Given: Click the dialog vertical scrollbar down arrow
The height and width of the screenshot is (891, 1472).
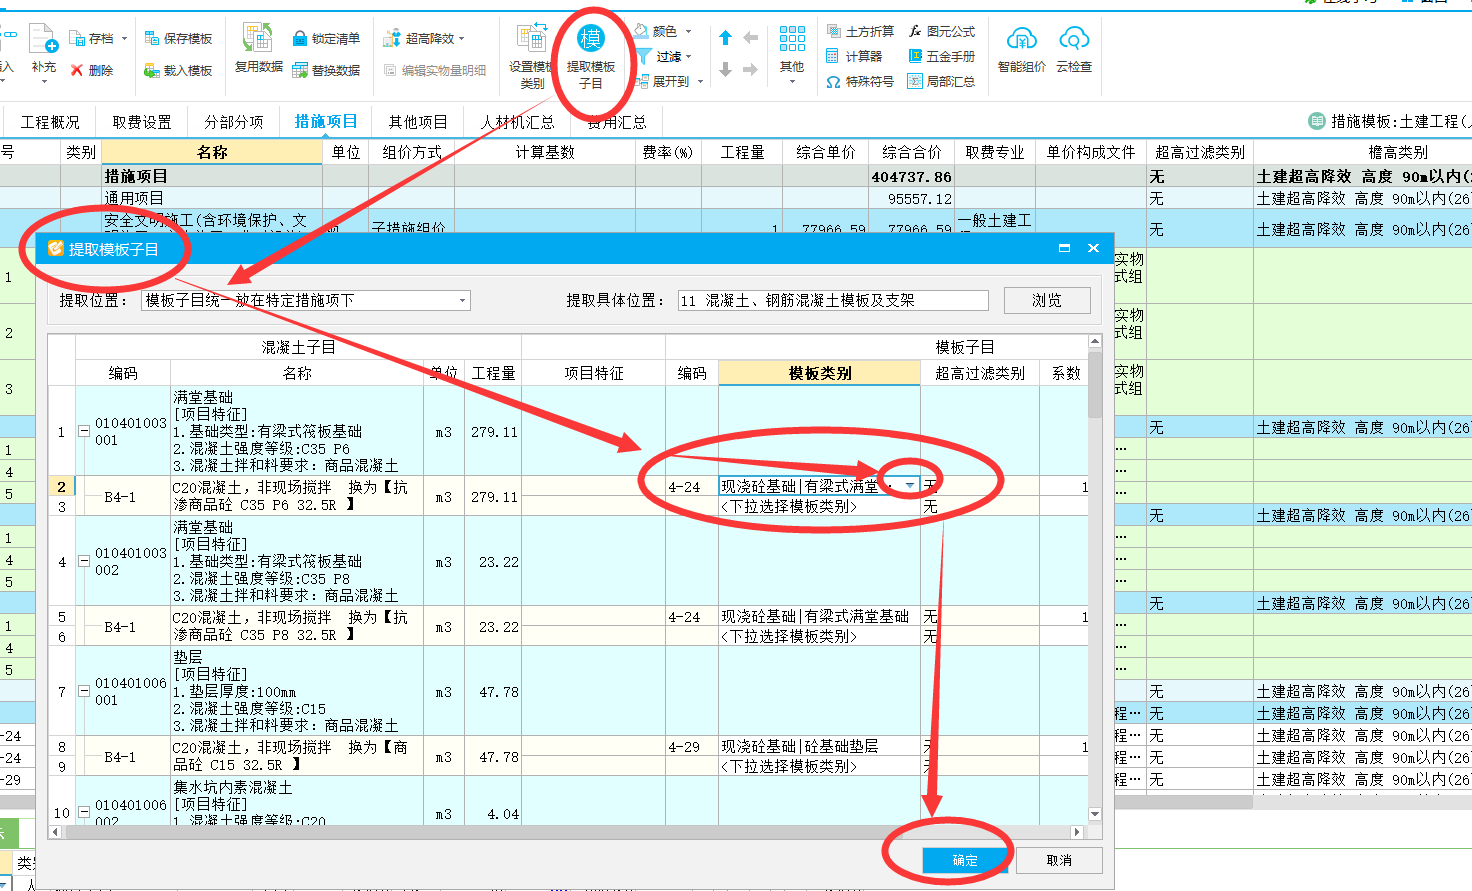Looking at the screenshot, I should pyautogui.click(x=1095, y=814).
